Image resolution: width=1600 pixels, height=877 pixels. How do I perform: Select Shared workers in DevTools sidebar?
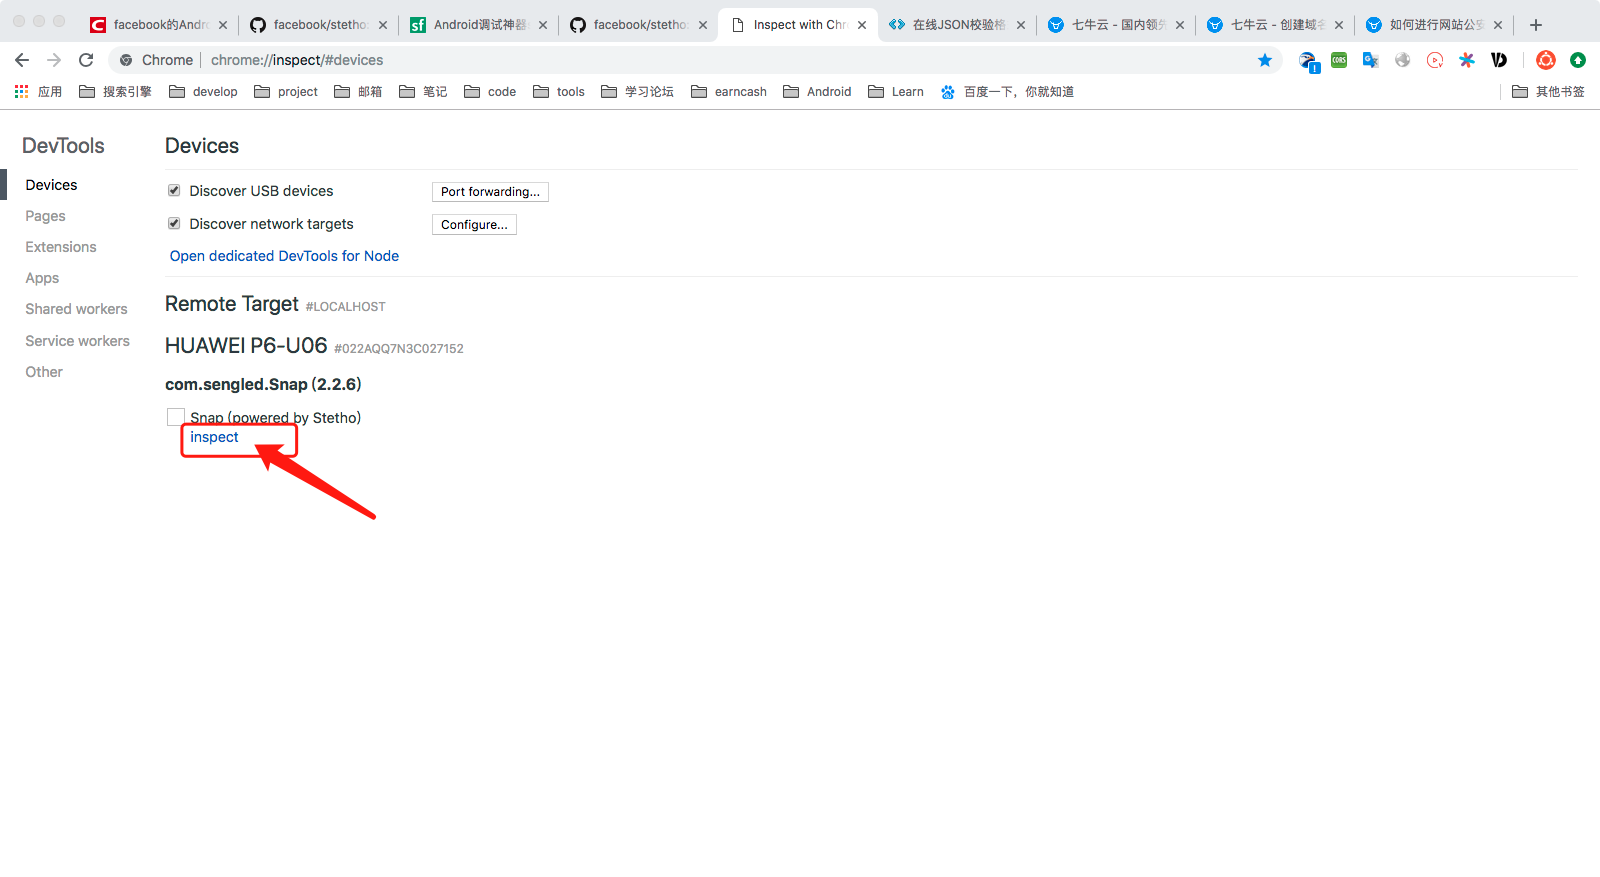76,309
